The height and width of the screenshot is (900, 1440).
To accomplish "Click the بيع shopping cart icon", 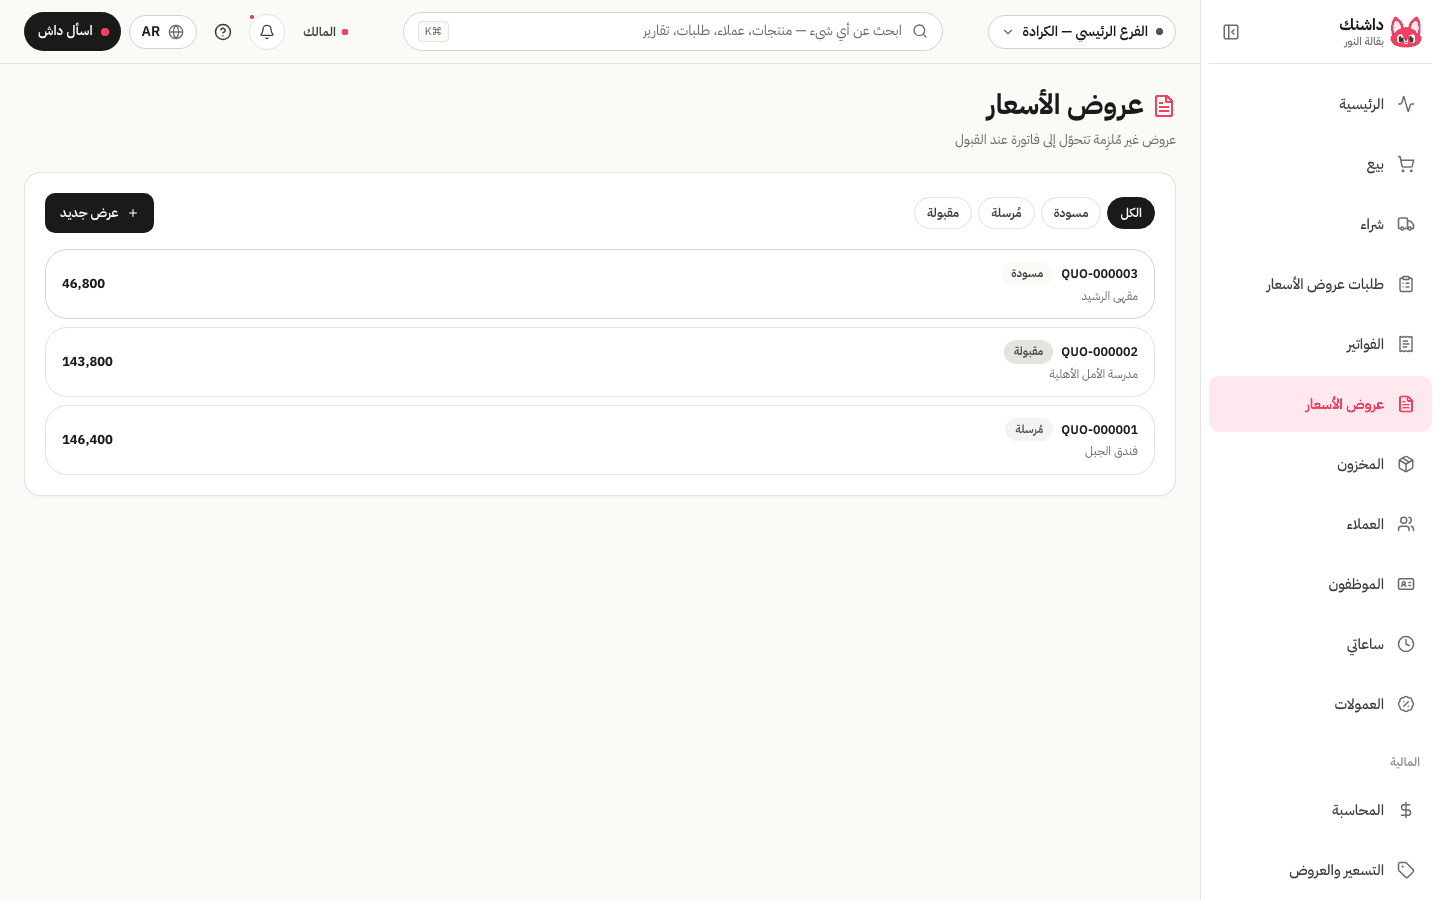I will coord(1406,164).
